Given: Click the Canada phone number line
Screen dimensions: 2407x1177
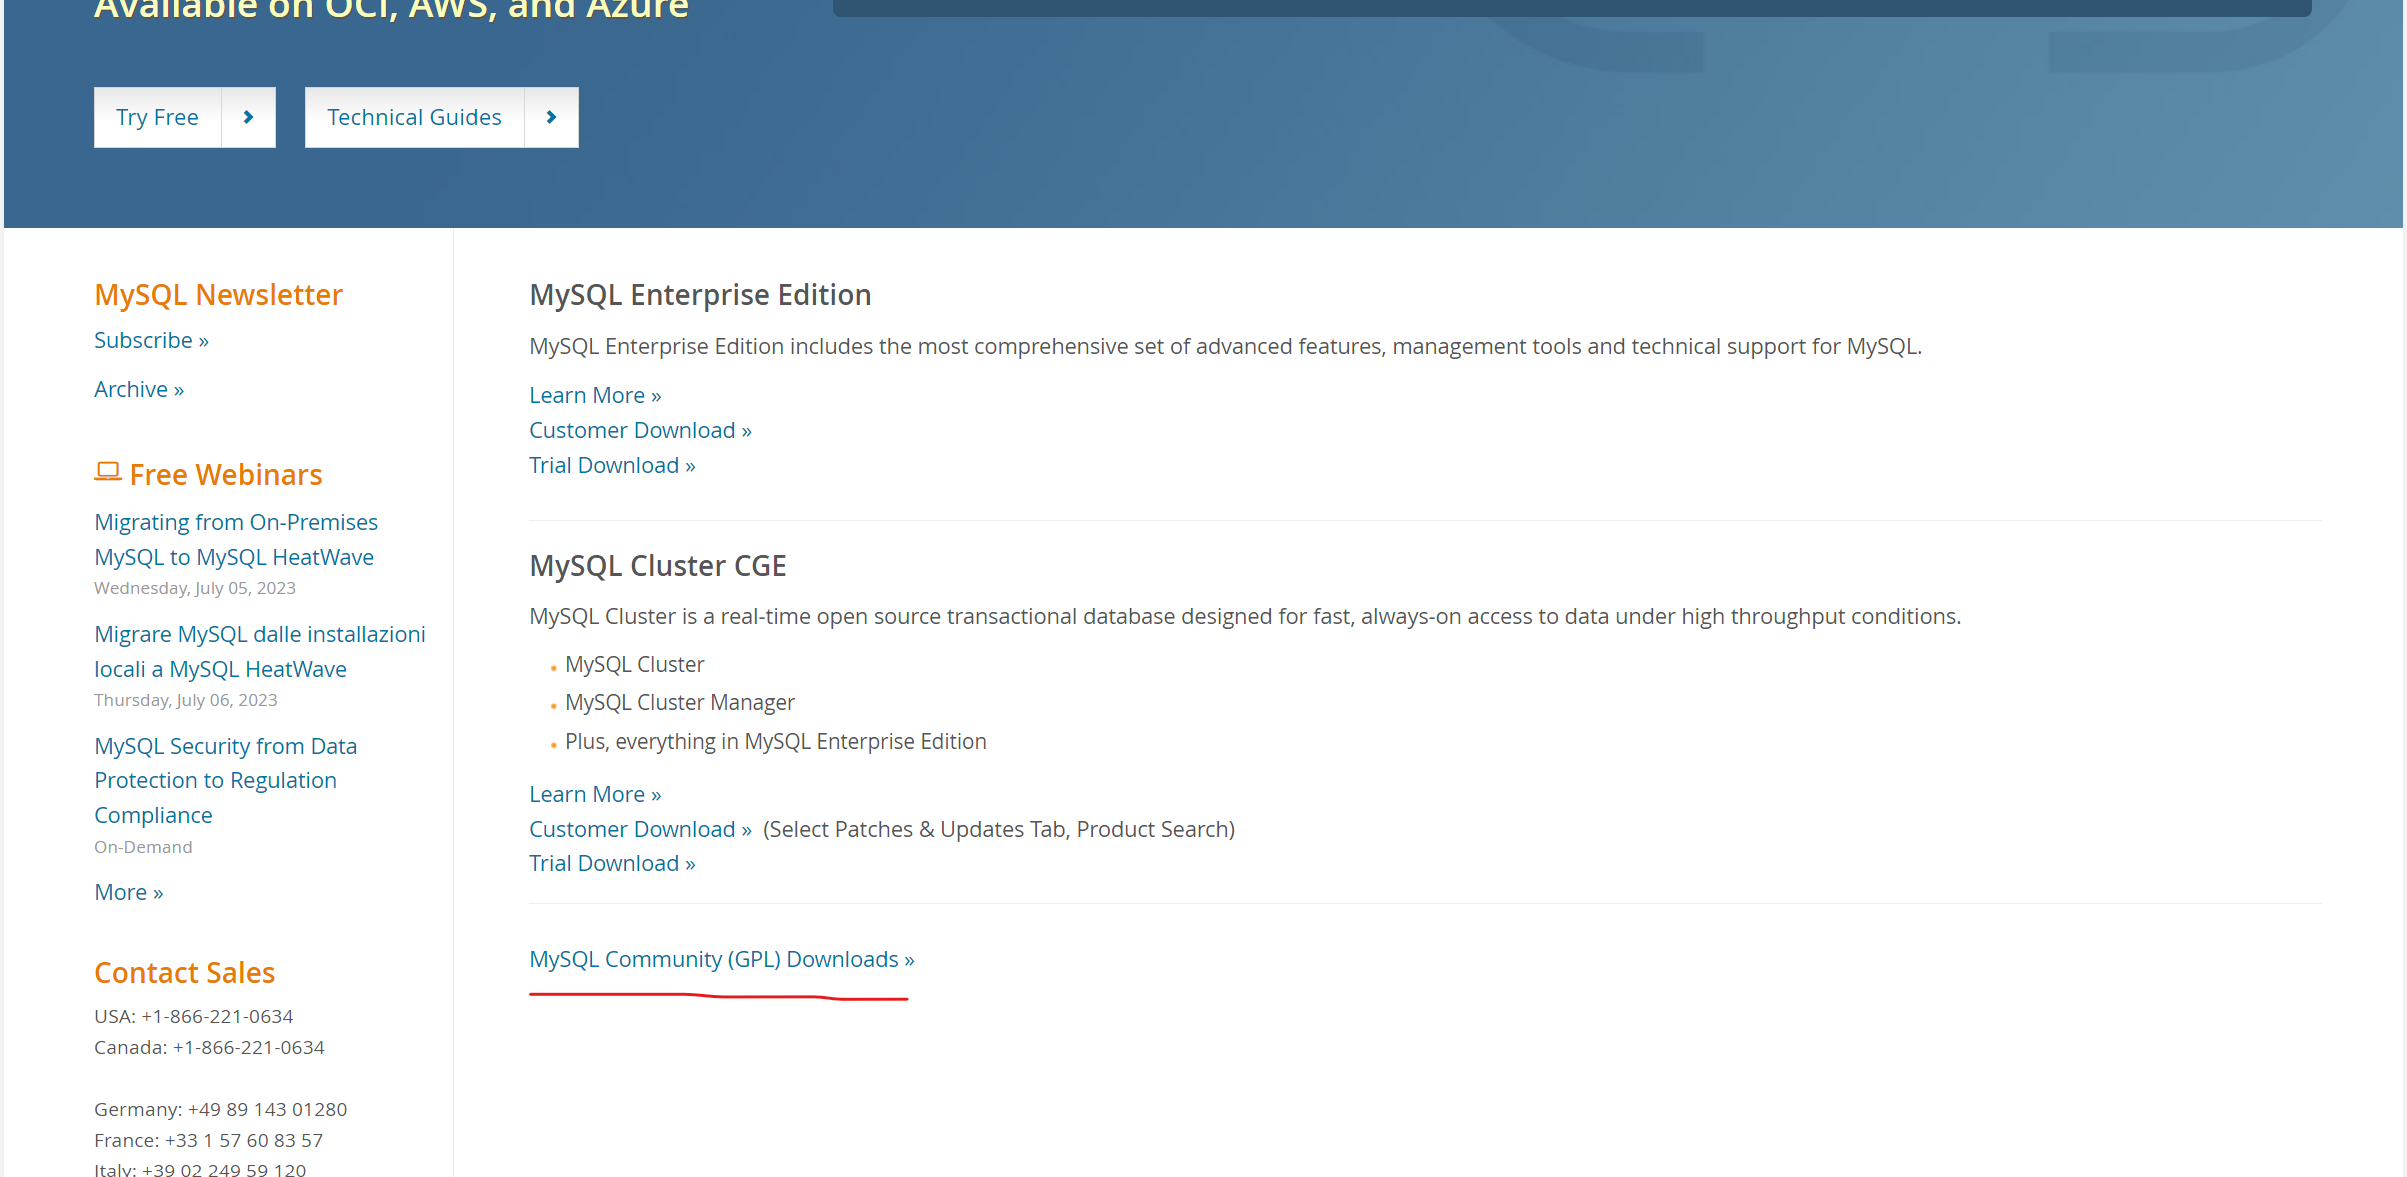Looking at the screenshot, I should coord(209,1047).
